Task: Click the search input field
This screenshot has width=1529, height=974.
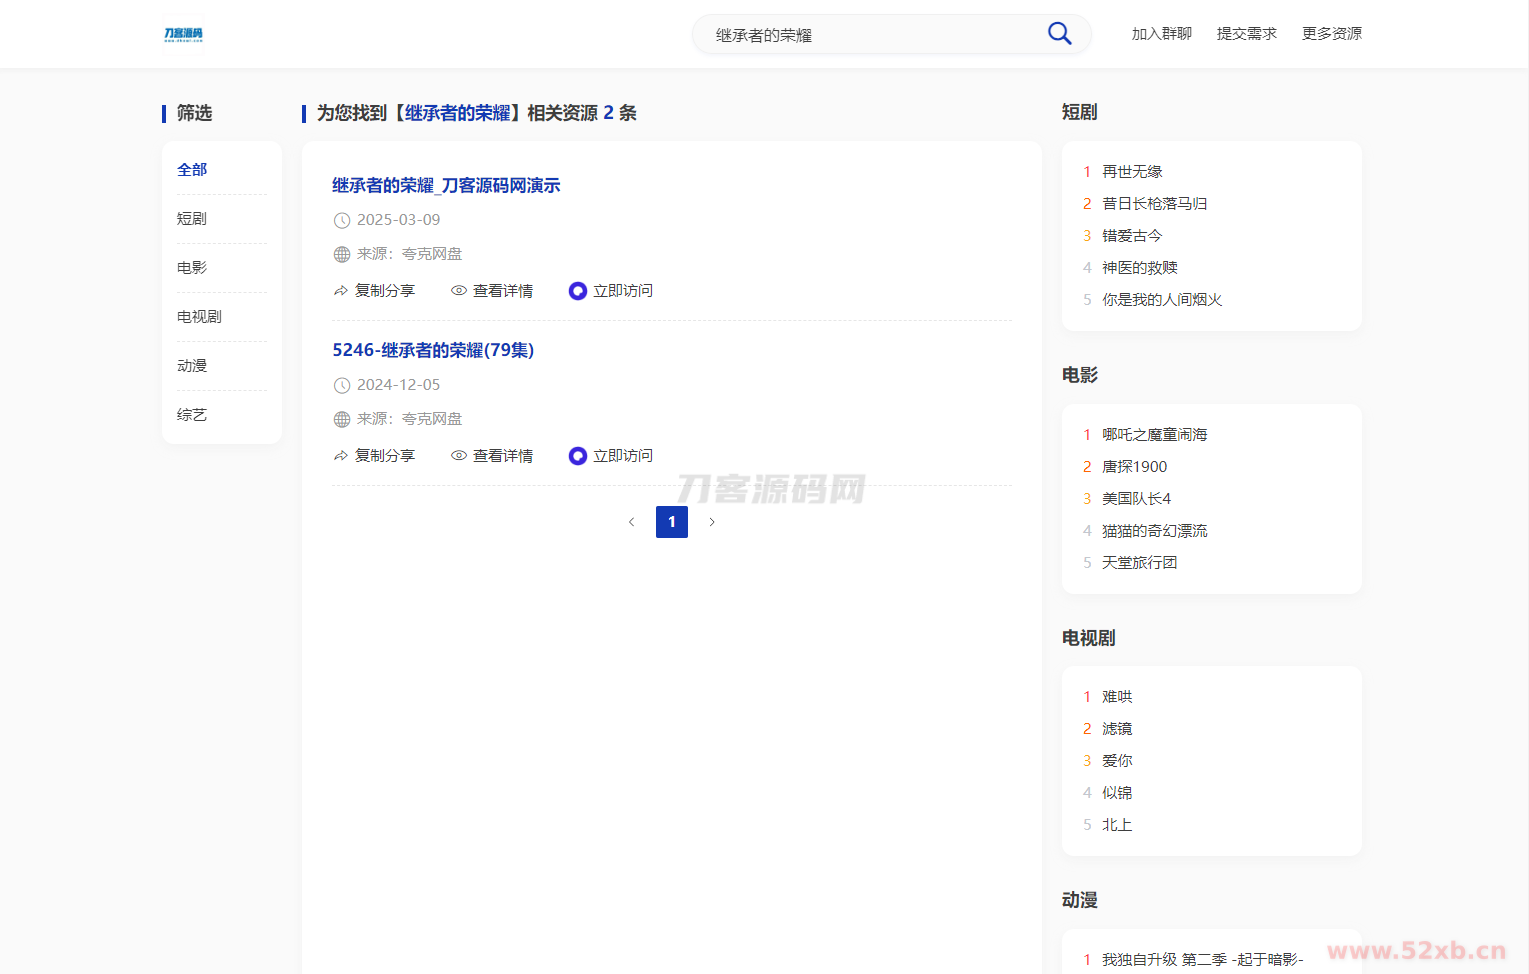Action: 870,35
